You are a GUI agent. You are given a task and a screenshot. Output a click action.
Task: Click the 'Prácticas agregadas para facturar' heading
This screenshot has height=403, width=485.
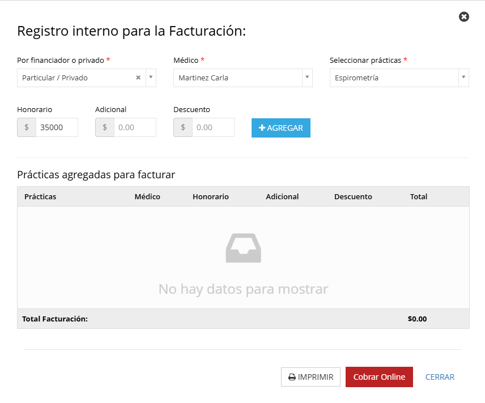point(96,175)
